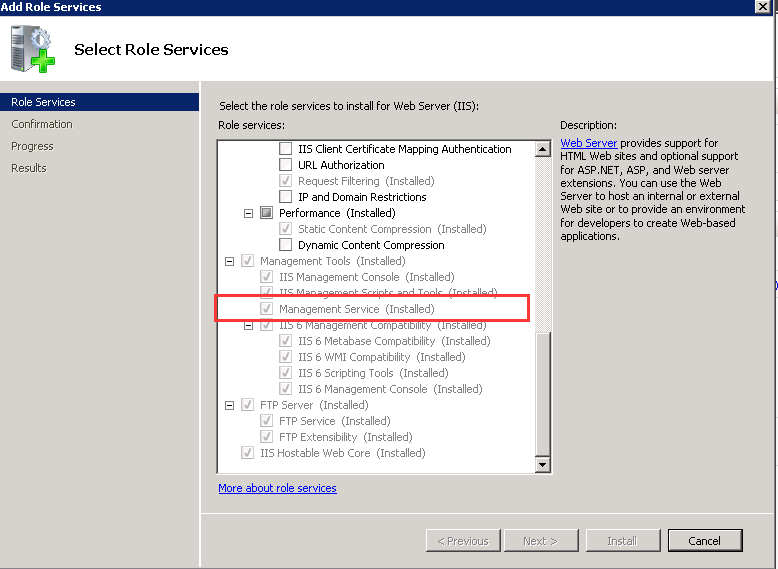Select the IIS Hostable Web Core row

point(342,453)
